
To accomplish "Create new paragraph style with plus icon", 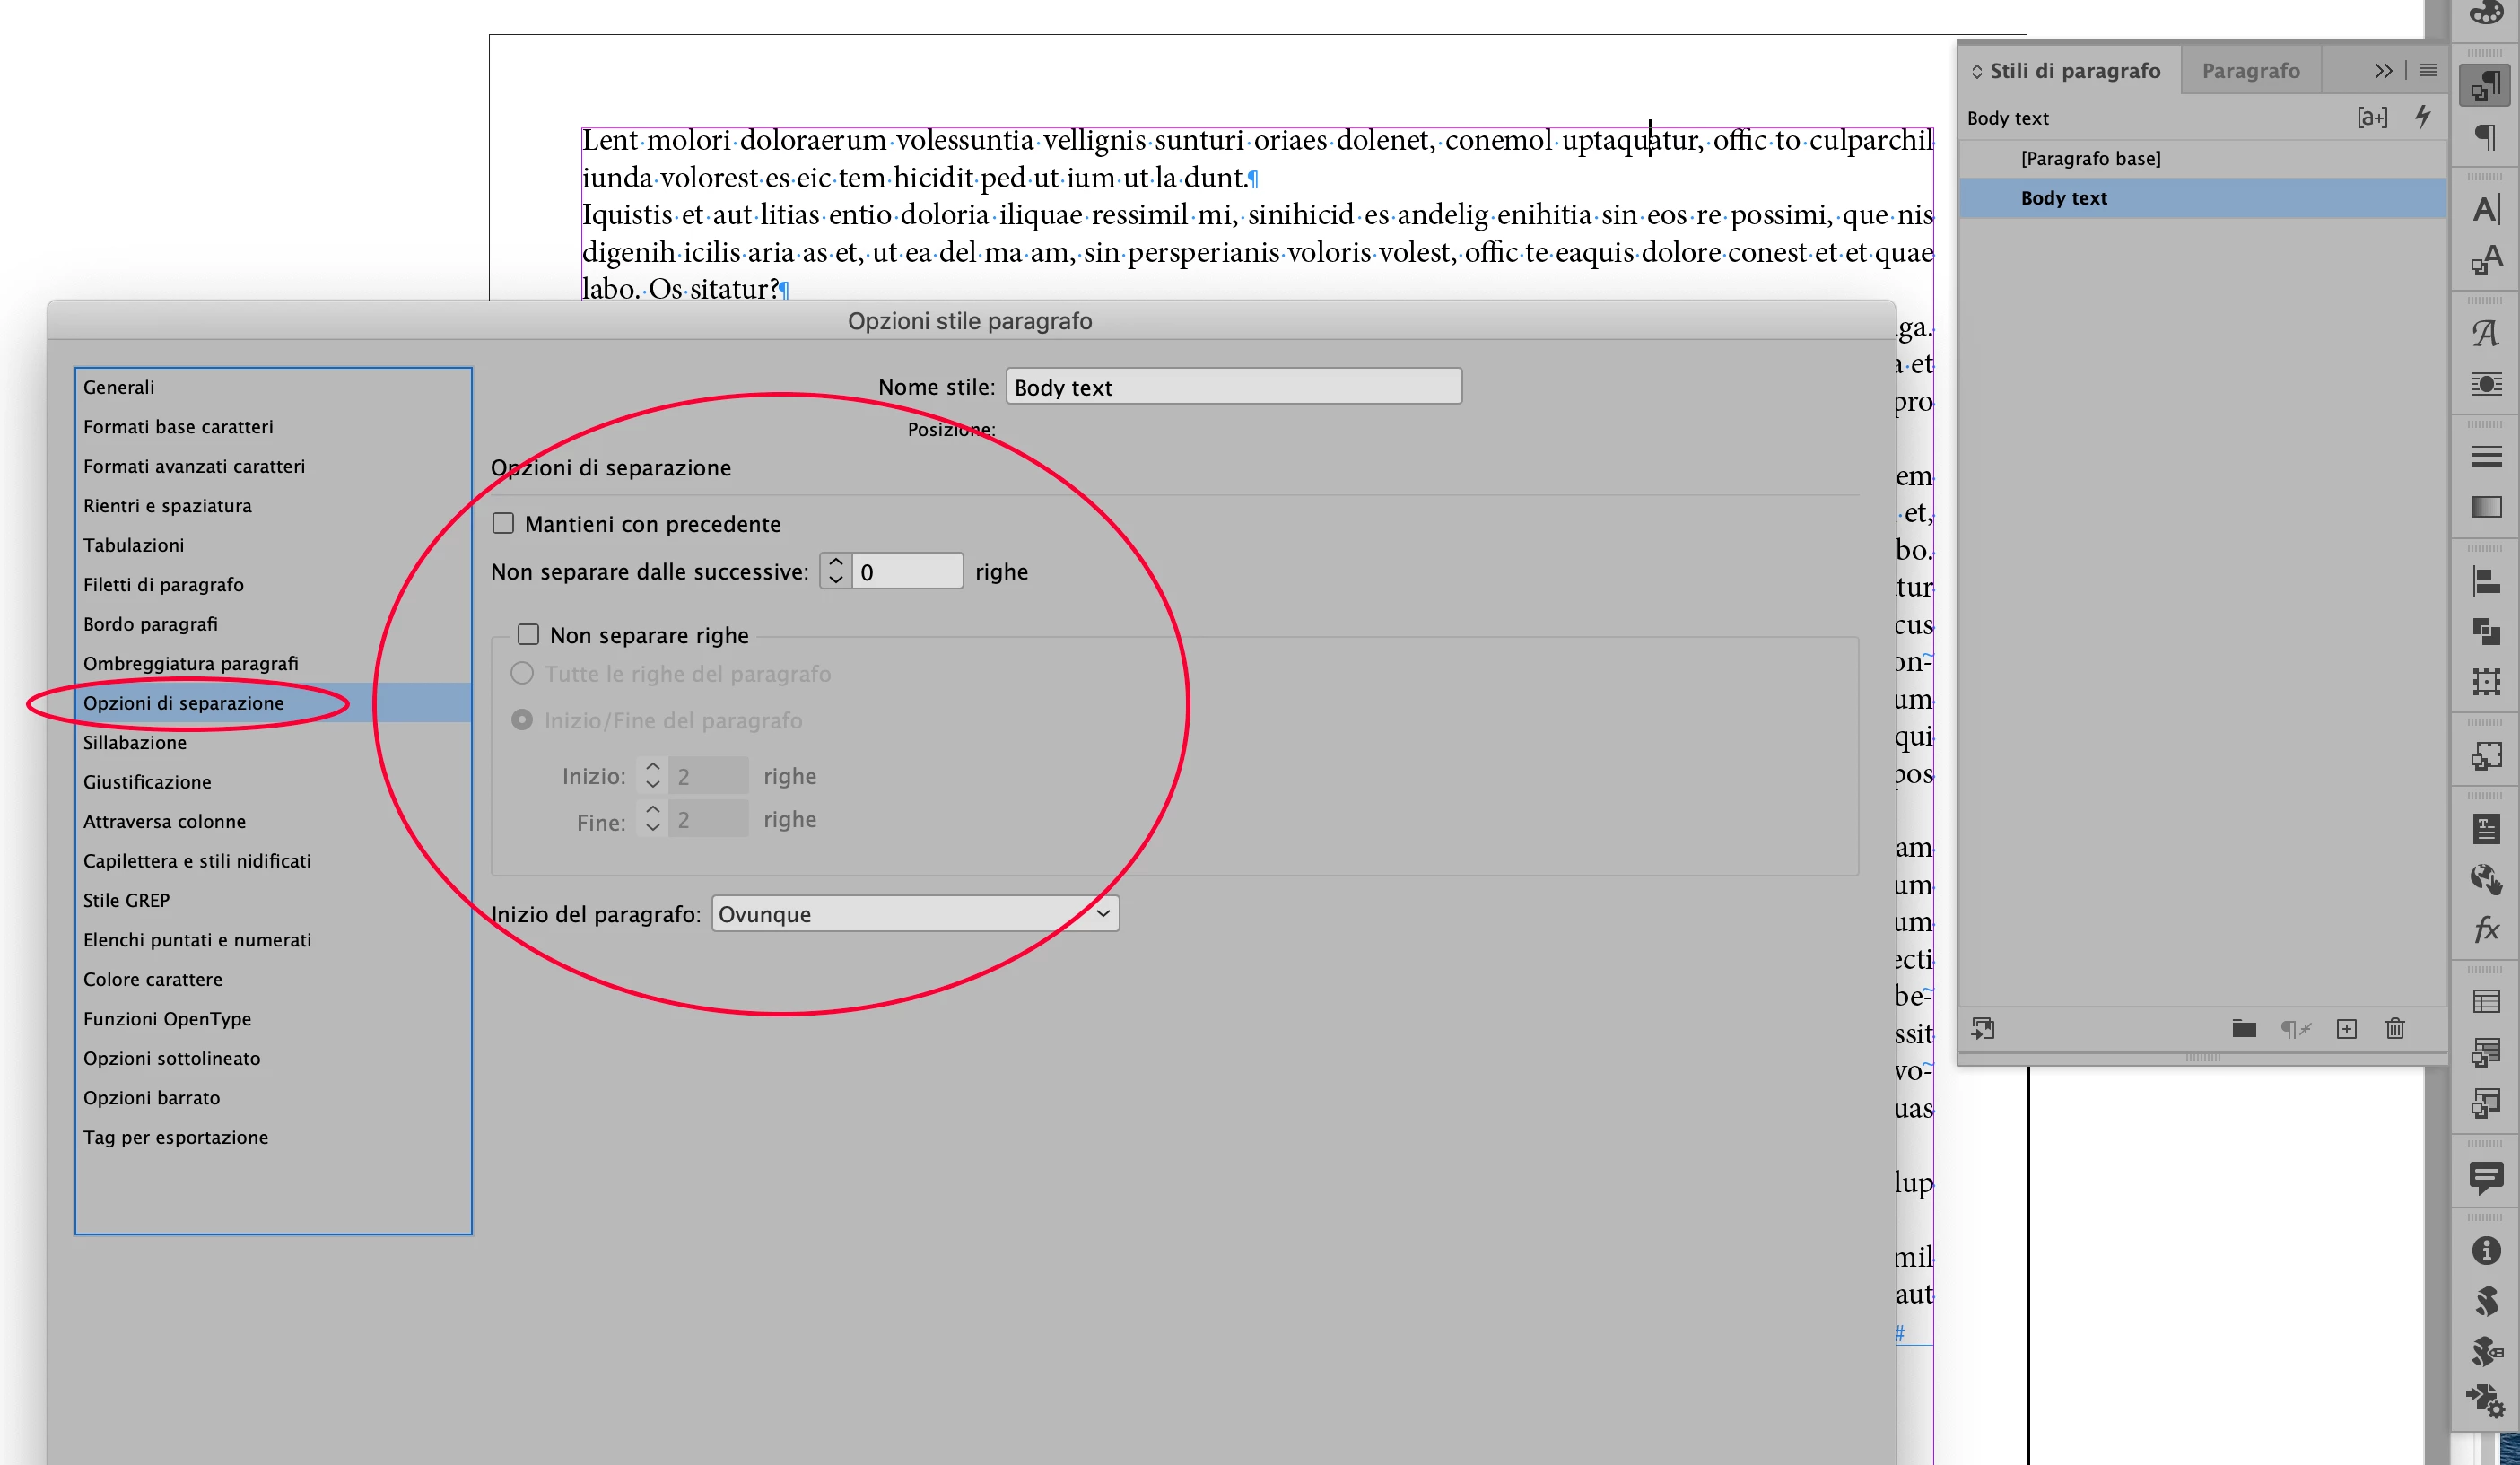I will 2346,1029.
